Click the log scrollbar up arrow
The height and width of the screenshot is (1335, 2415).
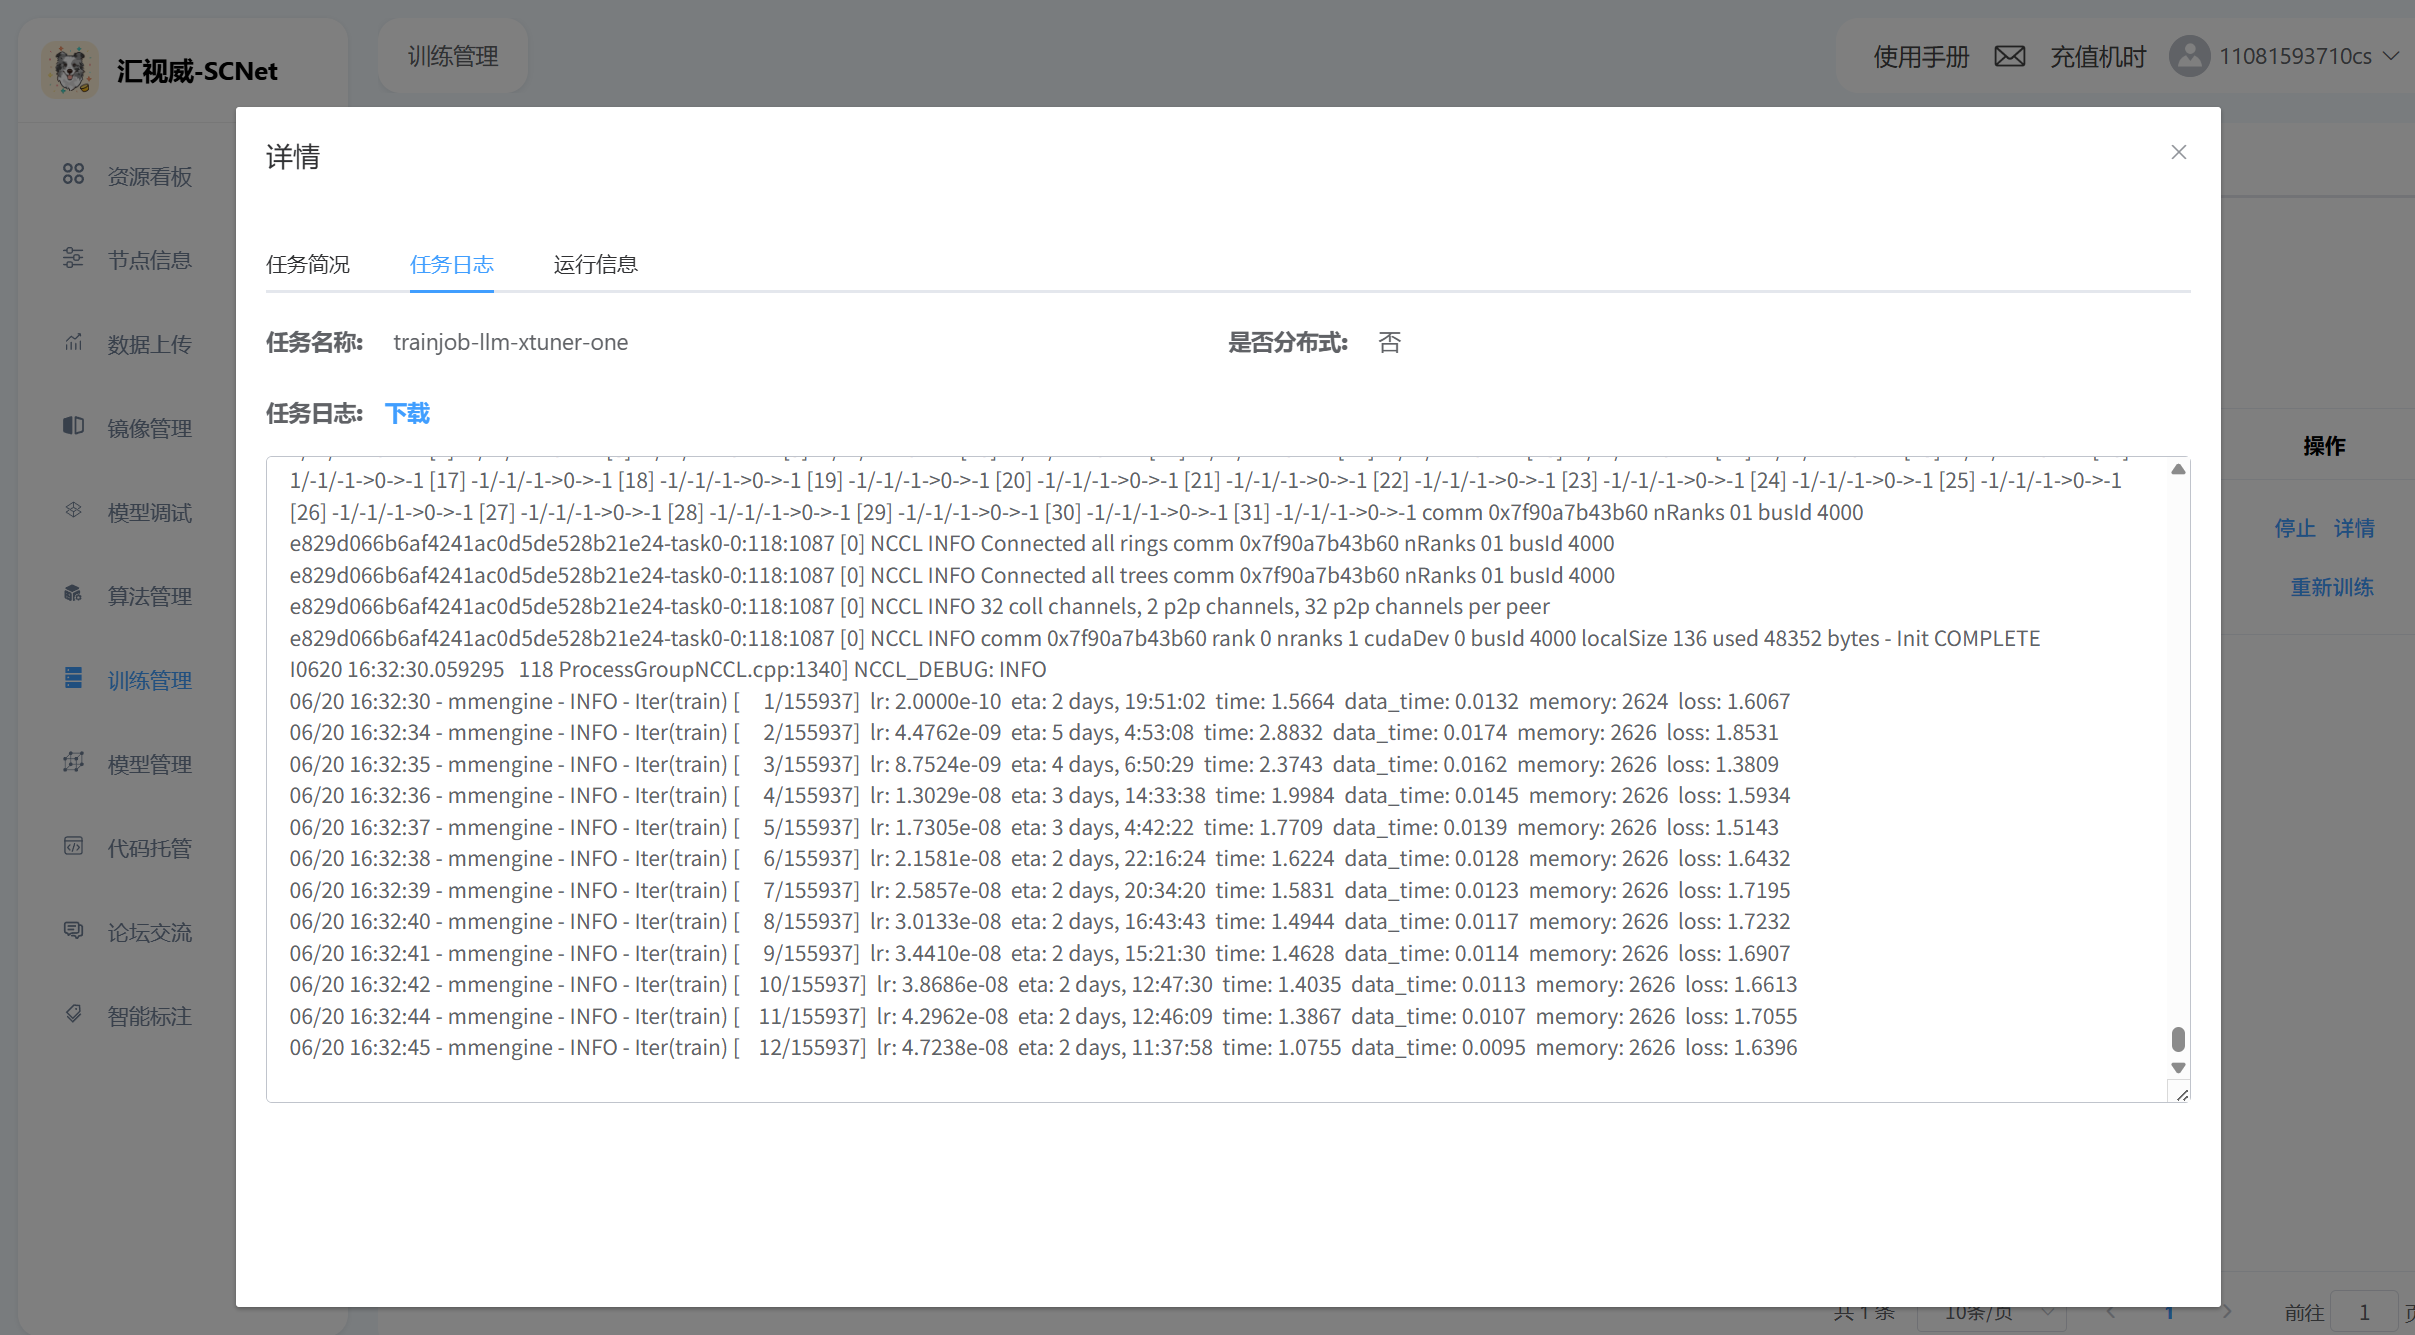pos(2178,469)
